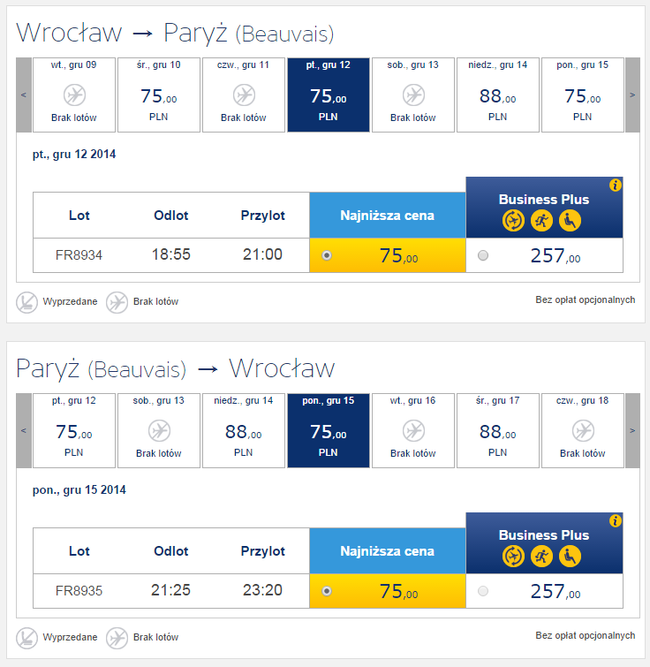Switch to the śr., gru 17 date tab
The height and width of the screenshot is (667, 650).
[498, 431]
